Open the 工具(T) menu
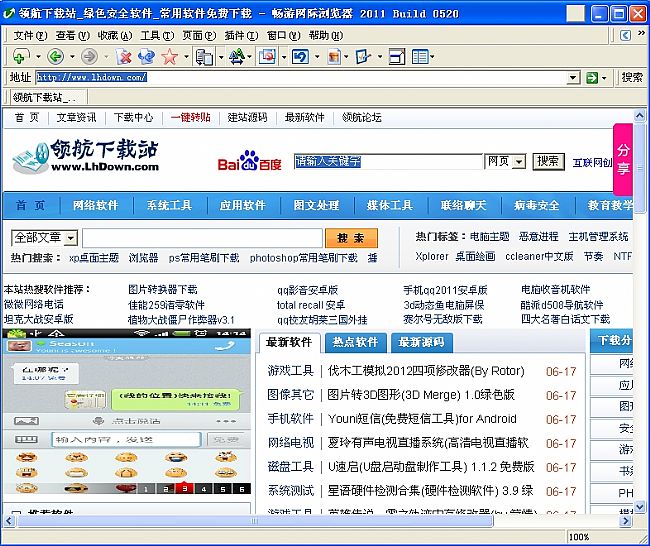The height and width of the screenshot is (546, 650). coord(157,36)
